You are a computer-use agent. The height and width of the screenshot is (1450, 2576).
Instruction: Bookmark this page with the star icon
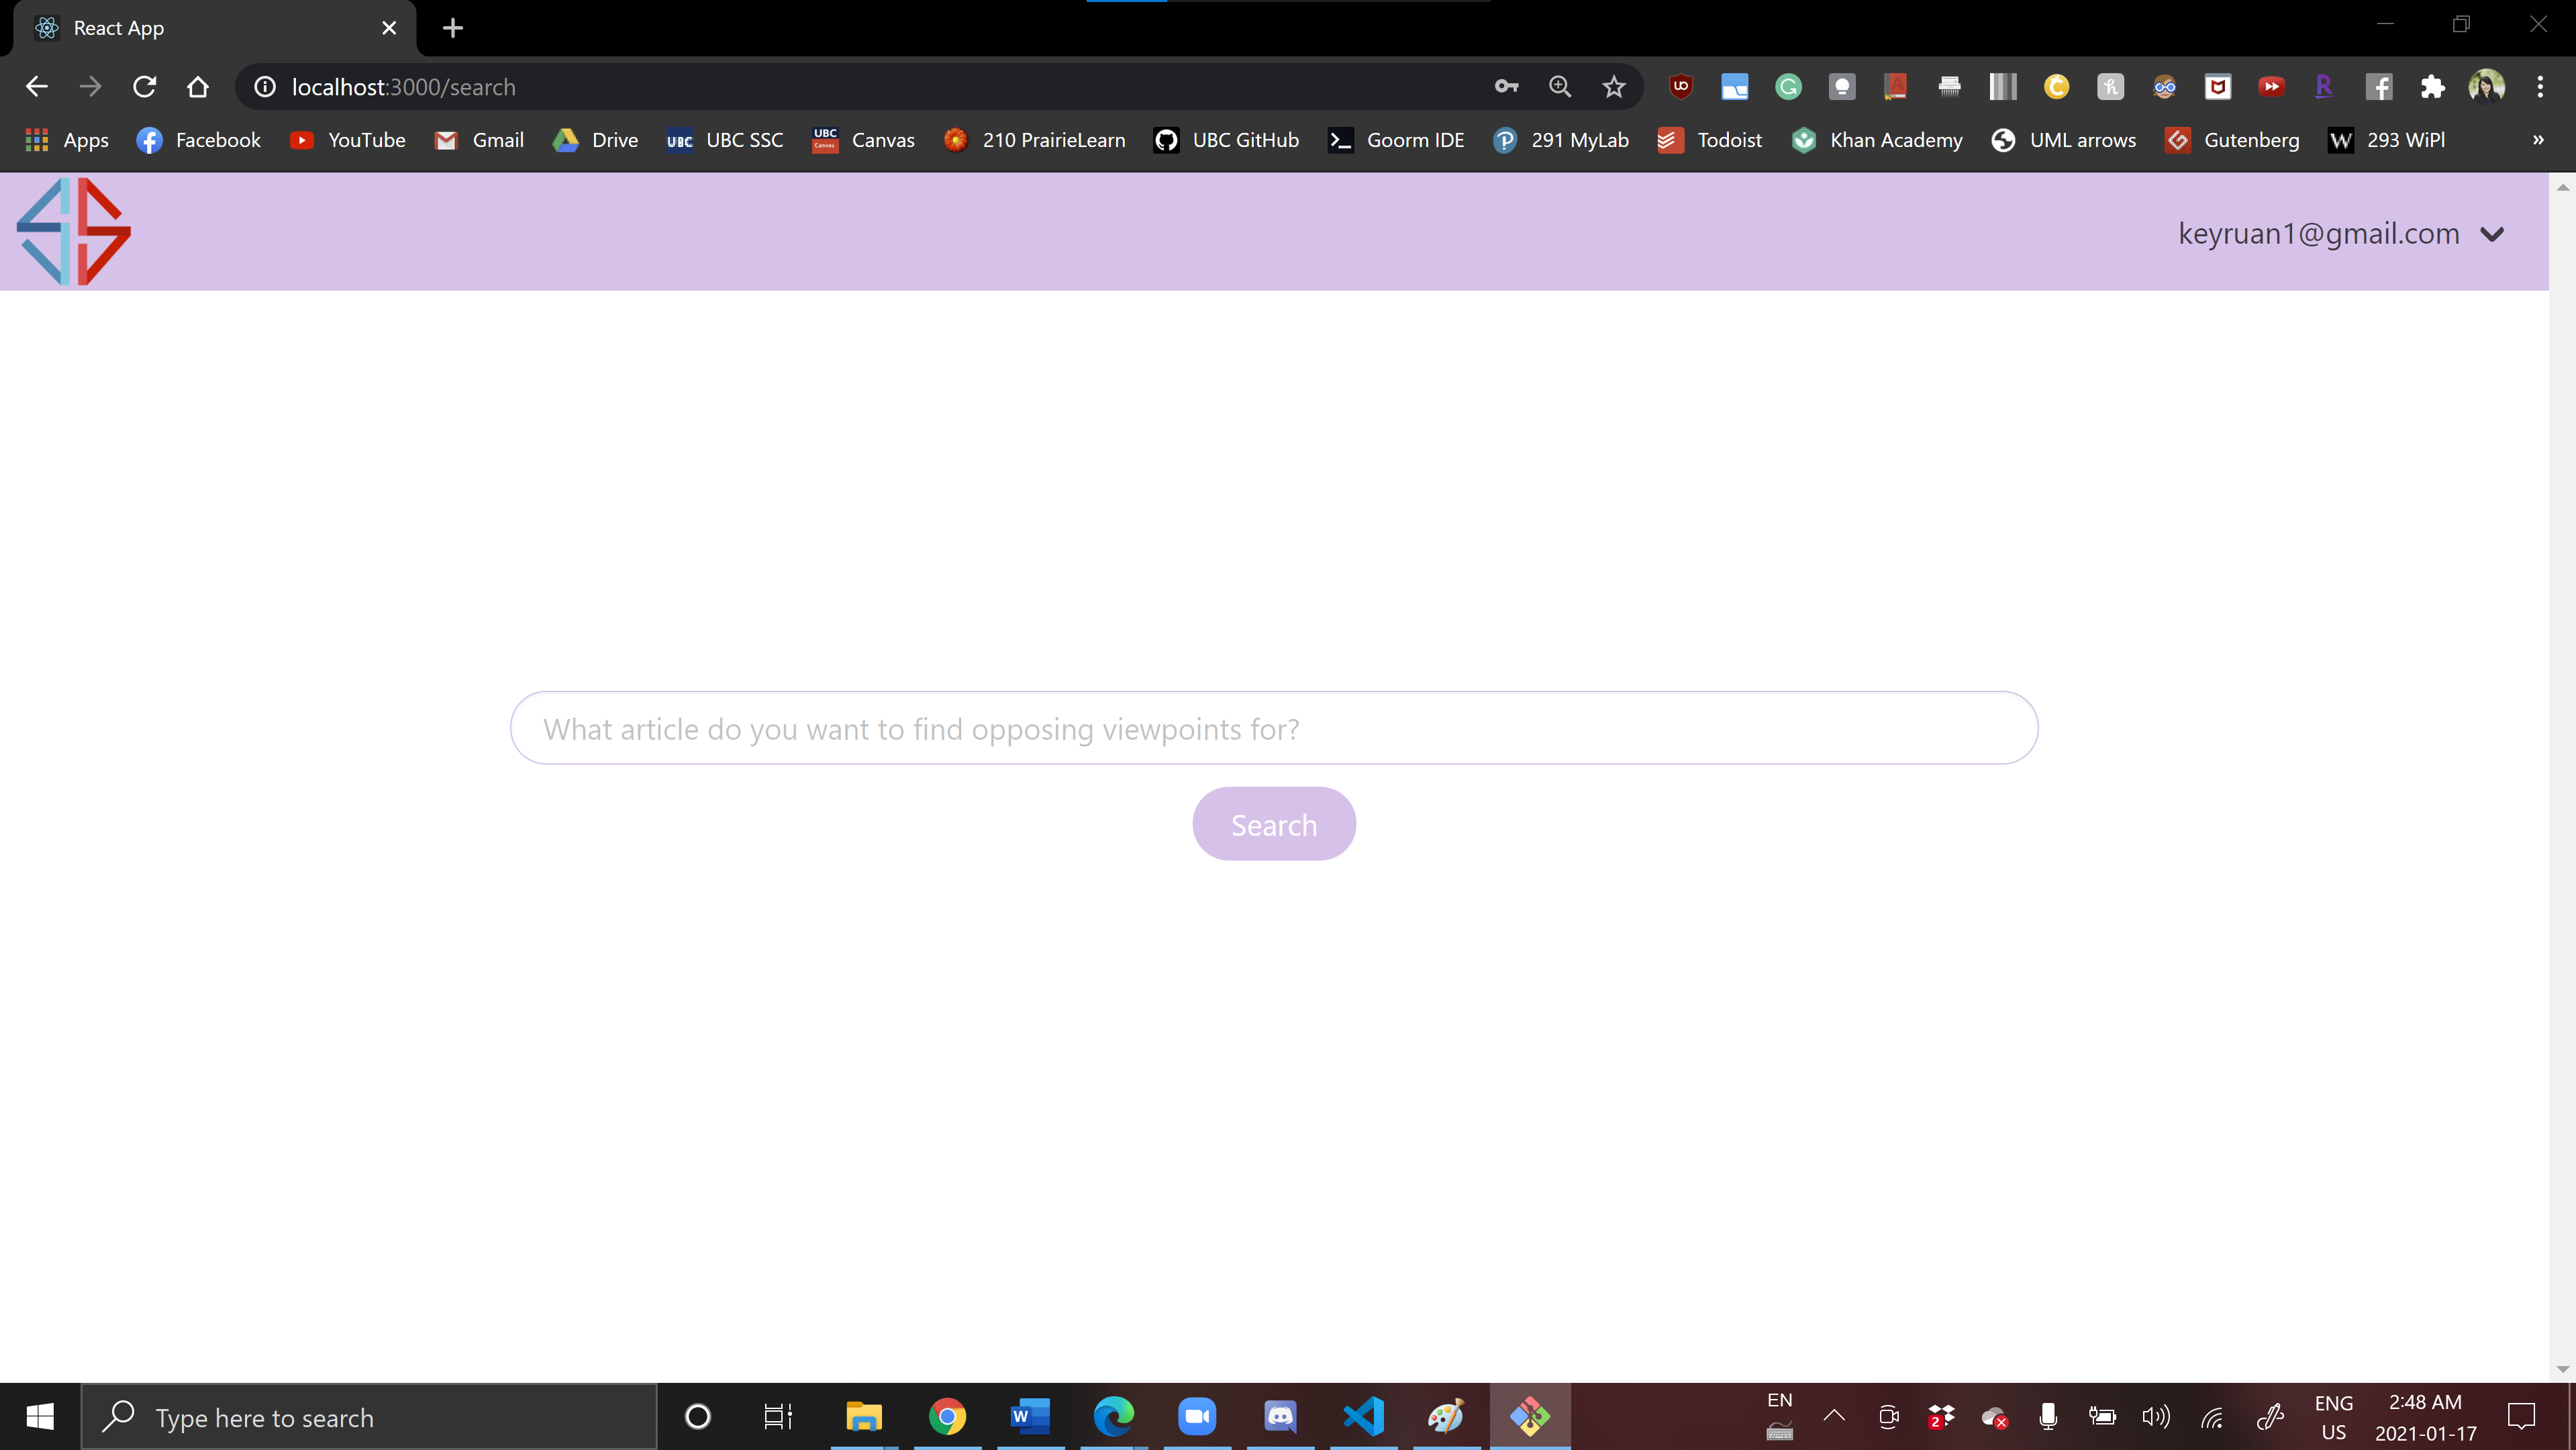pos(1613,87)
